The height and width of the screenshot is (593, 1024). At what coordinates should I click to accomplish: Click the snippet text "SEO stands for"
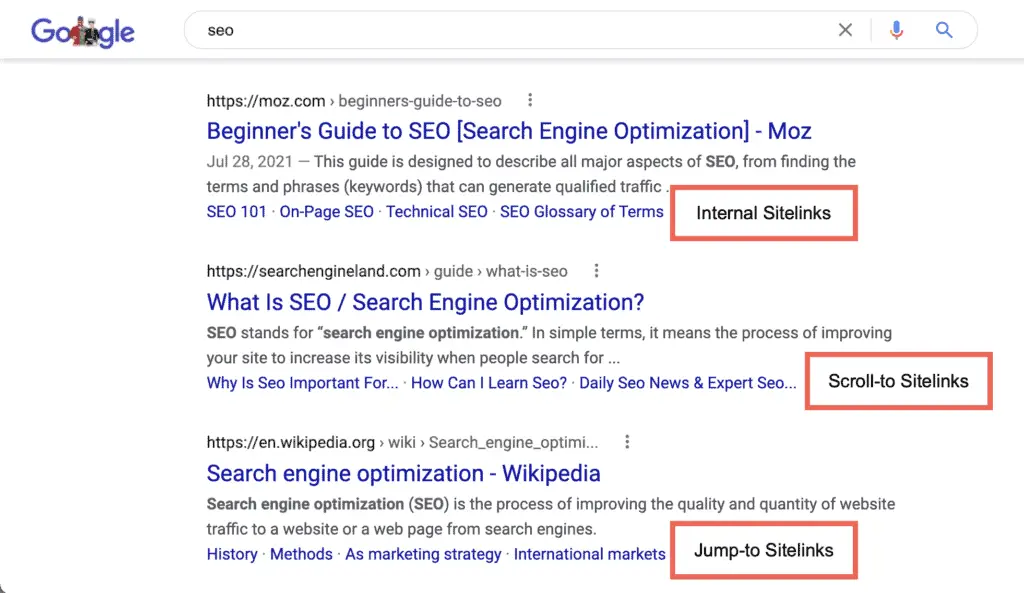[x=260, y=332]
